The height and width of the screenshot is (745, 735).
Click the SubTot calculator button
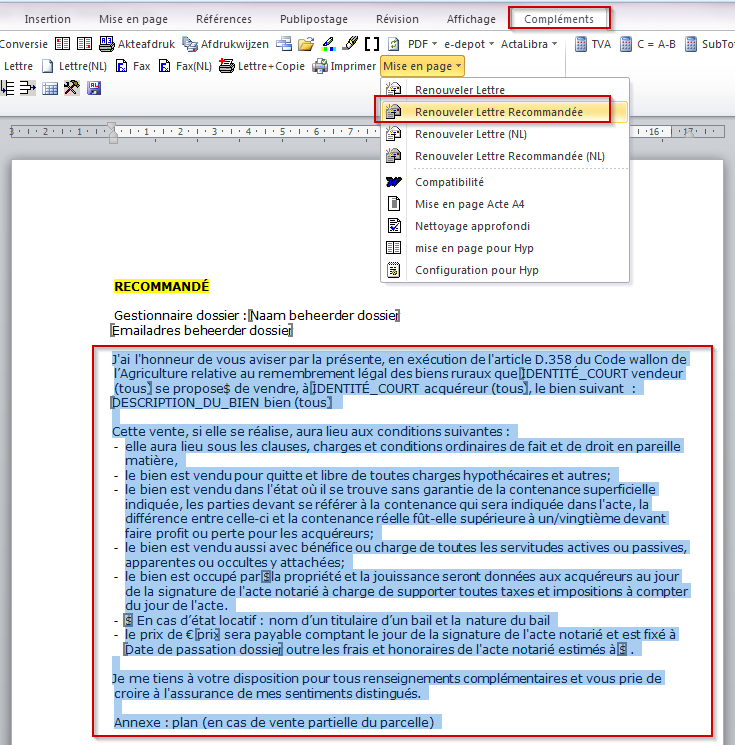click(710, 44)
